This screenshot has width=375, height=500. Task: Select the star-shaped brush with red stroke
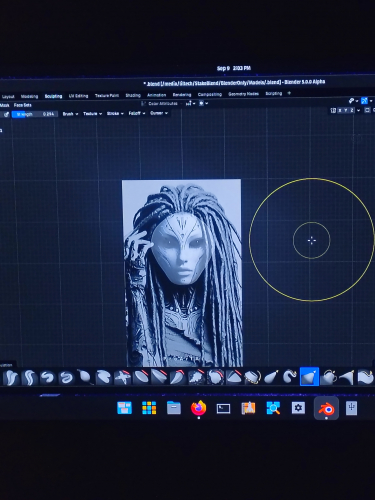point(123,377)
